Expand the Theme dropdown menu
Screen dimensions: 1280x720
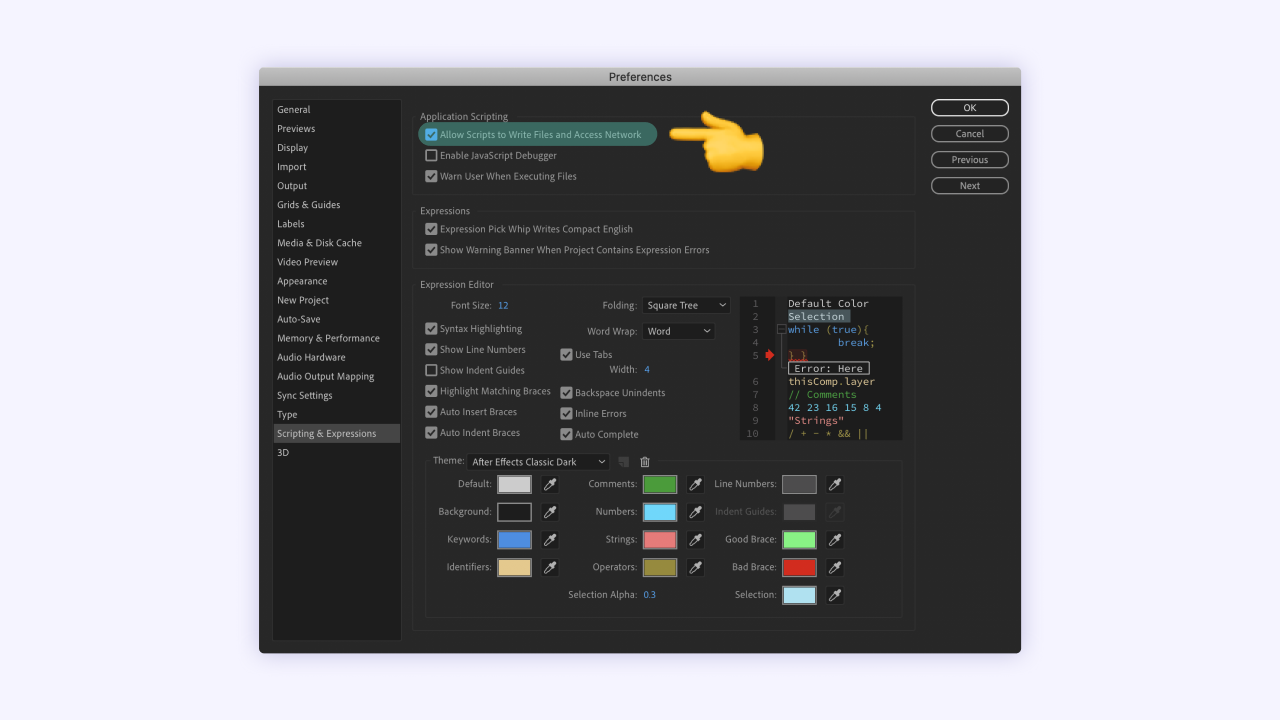539,462
